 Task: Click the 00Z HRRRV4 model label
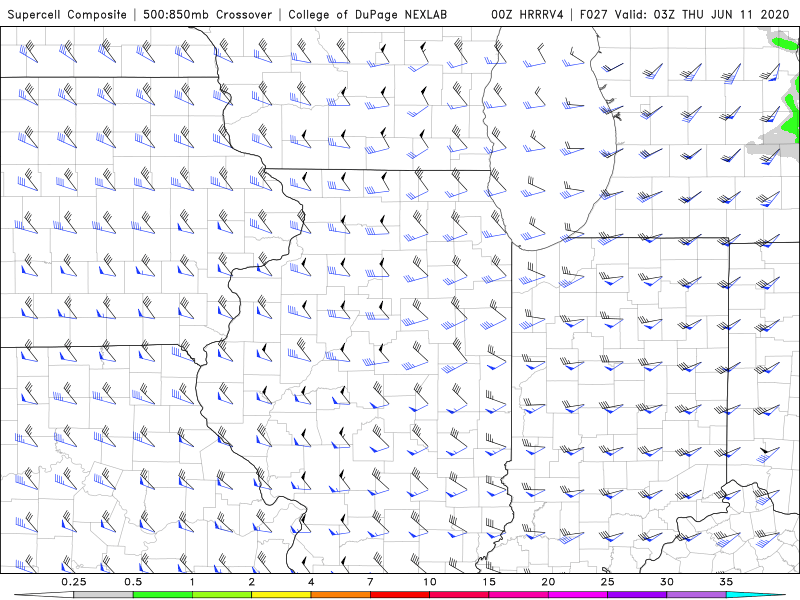[x=527, y=14]
